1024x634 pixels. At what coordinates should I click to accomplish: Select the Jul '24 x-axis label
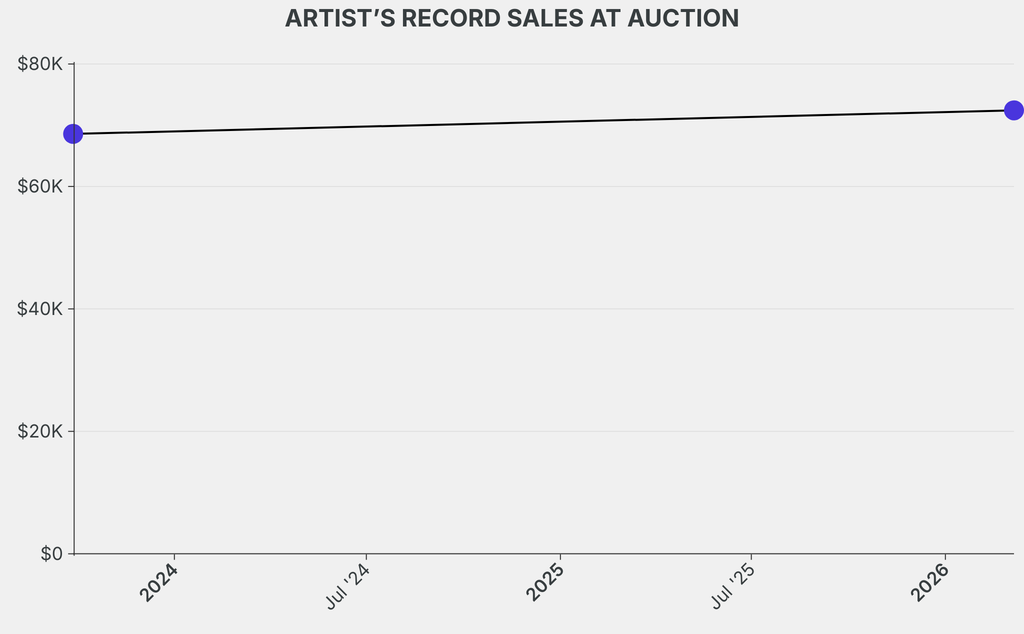click(x=348, y=587)
